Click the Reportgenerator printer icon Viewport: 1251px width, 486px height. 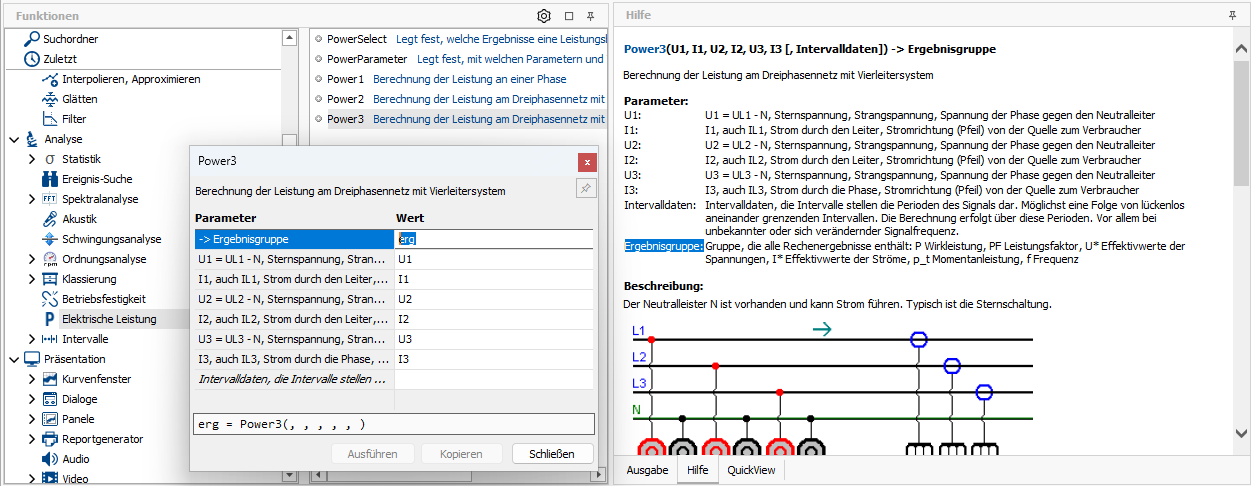pos(50,439)
